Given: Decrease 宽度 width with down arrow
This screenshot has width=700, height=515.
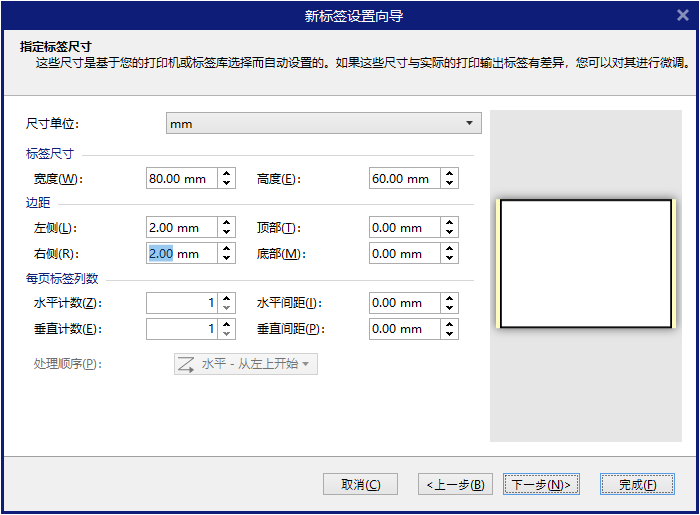Looking at the screenshot, I should point(227,184).
